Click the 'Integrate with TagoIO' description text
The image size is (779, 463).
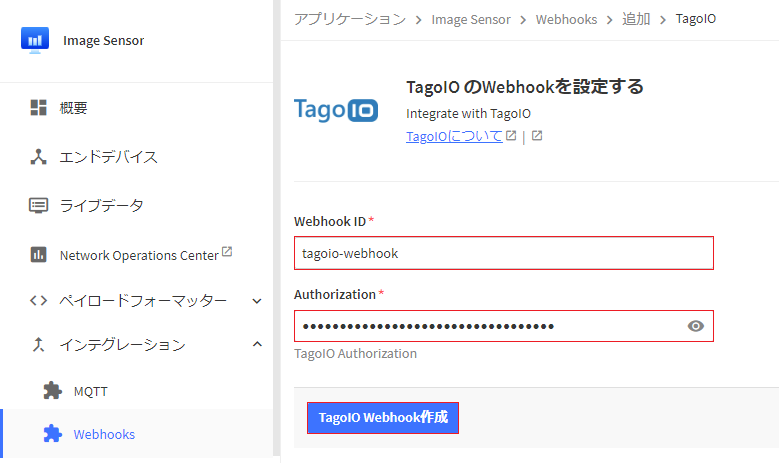pyautogui.click(x=468, y=114)
